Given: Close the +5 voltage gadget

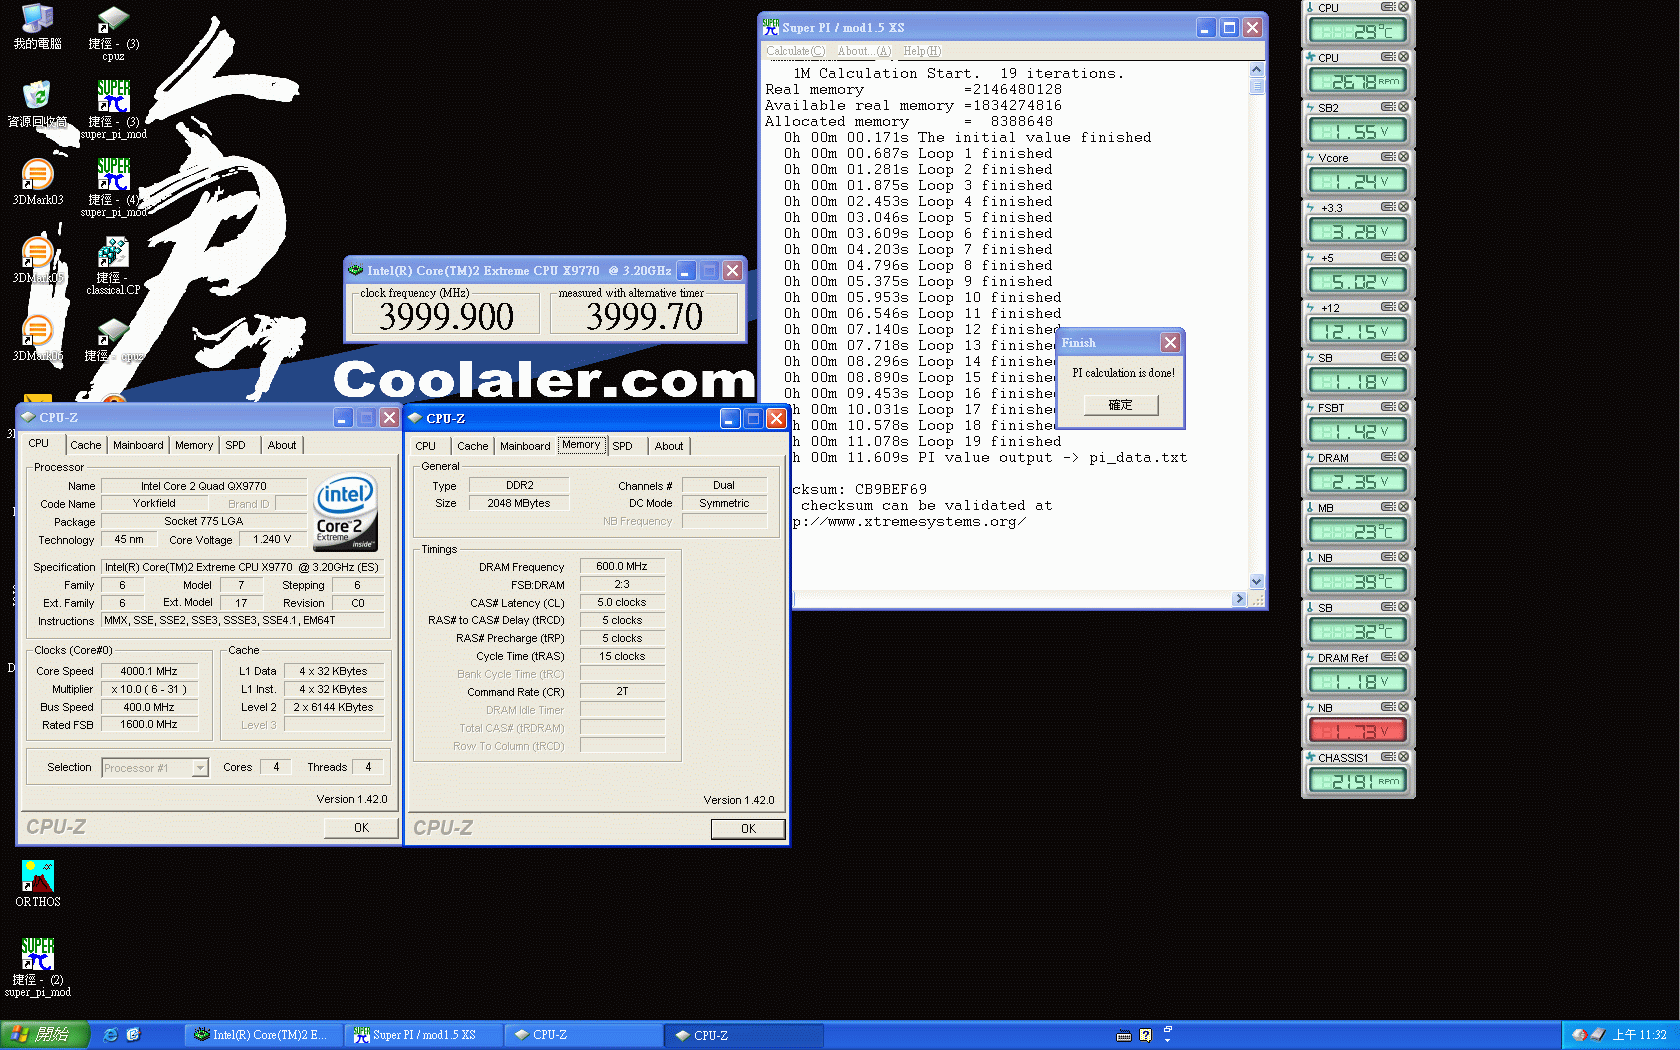Looking at the screenshot, I should pyautogui.click(x=1403, y=257).
